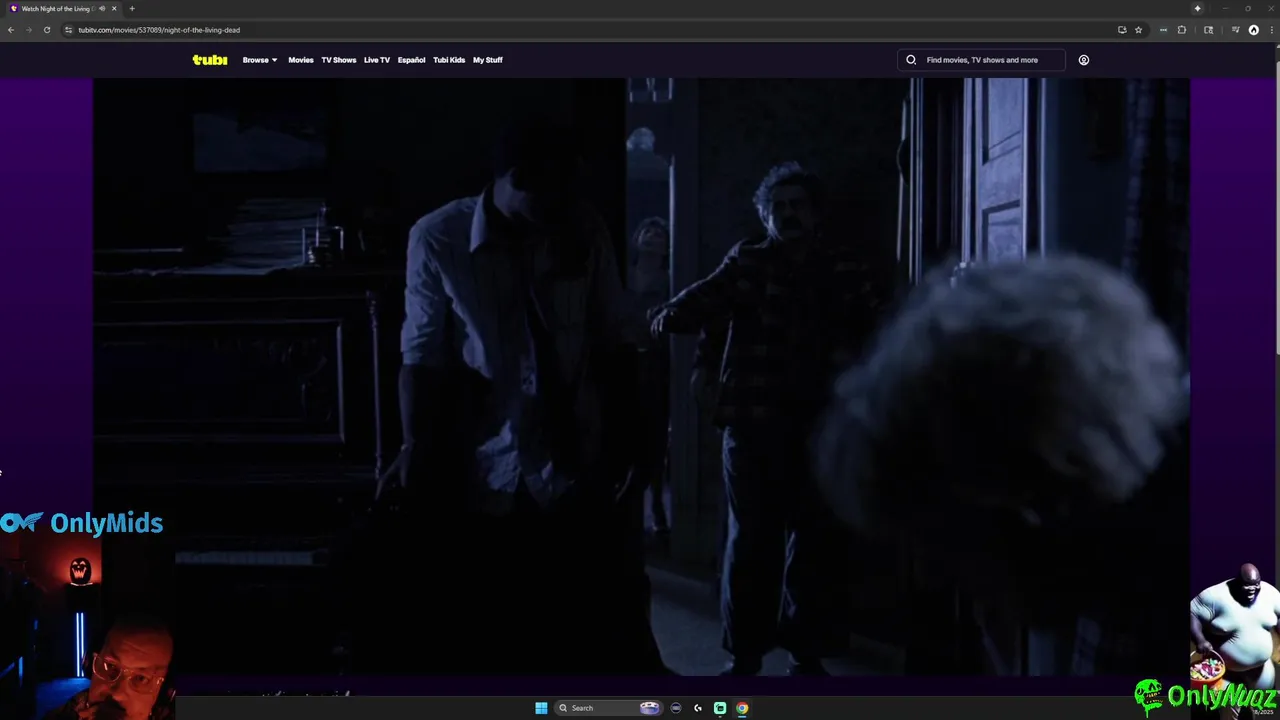
Task: Open Logitech G Hub from taskbar
Action: [698, 708]
